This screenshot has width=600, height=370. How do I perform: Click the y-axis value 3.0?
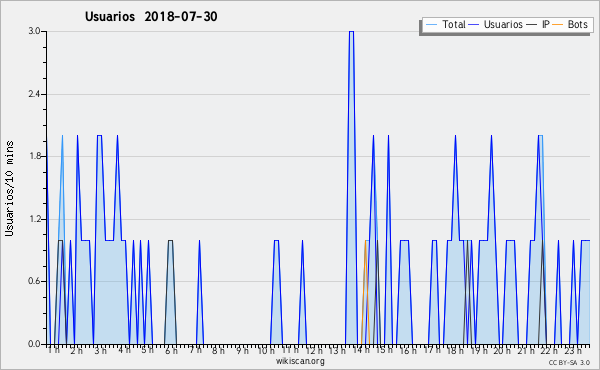[x=34, y=31]
